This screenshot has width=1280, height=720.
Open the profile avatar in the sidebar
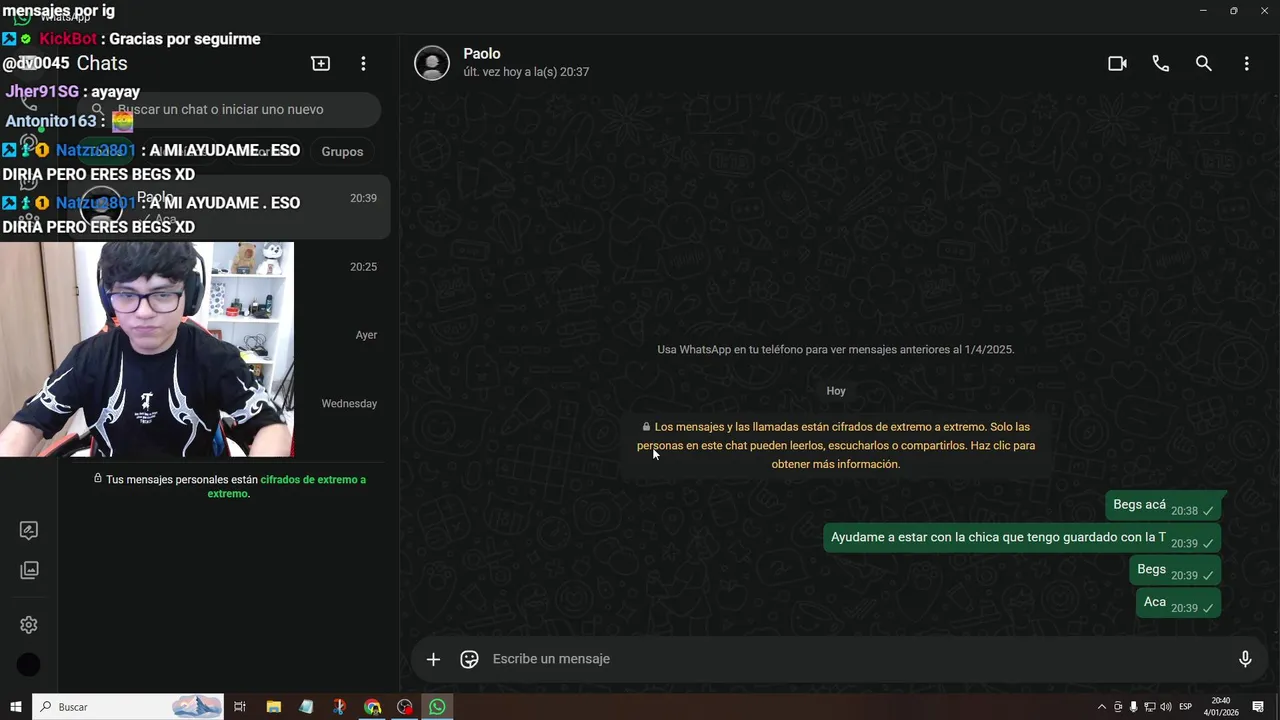pyautogui.click(x=29, y=664)
